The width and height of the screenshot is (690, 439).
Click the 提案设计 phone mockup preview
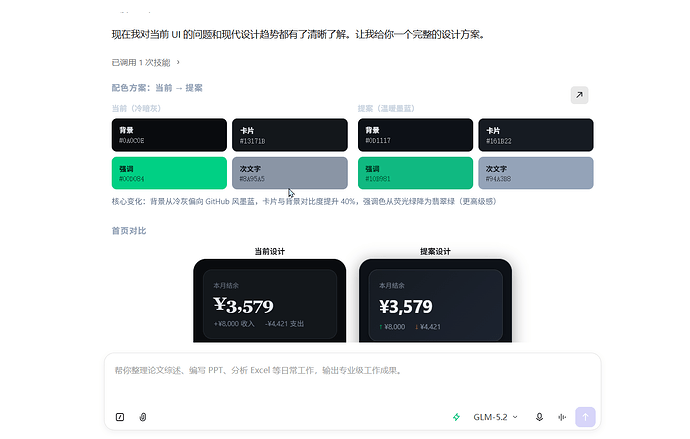(435, 300)
